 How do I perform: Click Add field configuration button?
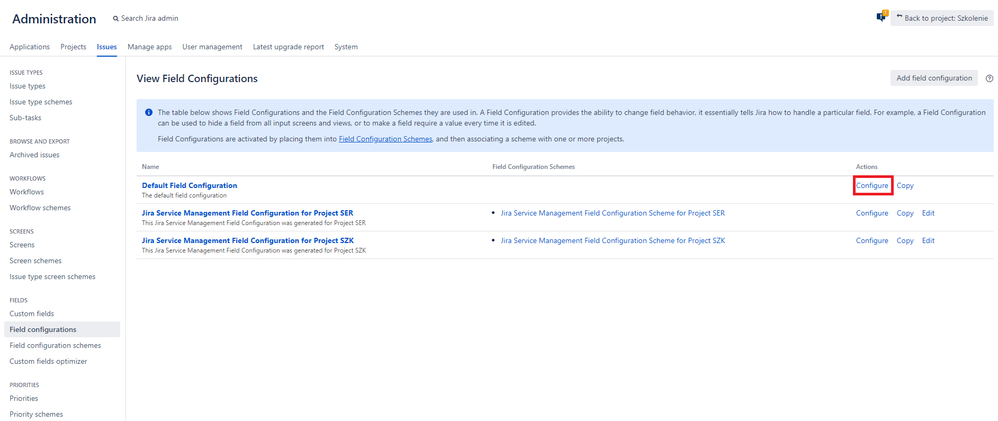(x=934, y=78)
